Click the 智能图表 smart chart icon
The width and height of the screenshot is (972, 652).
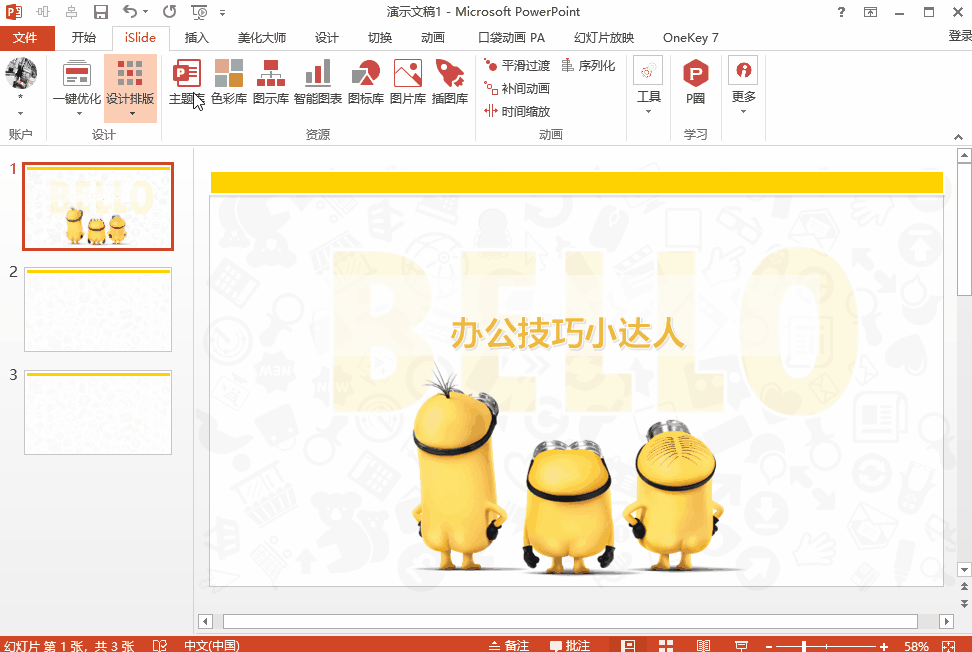(x=318, y=81)
